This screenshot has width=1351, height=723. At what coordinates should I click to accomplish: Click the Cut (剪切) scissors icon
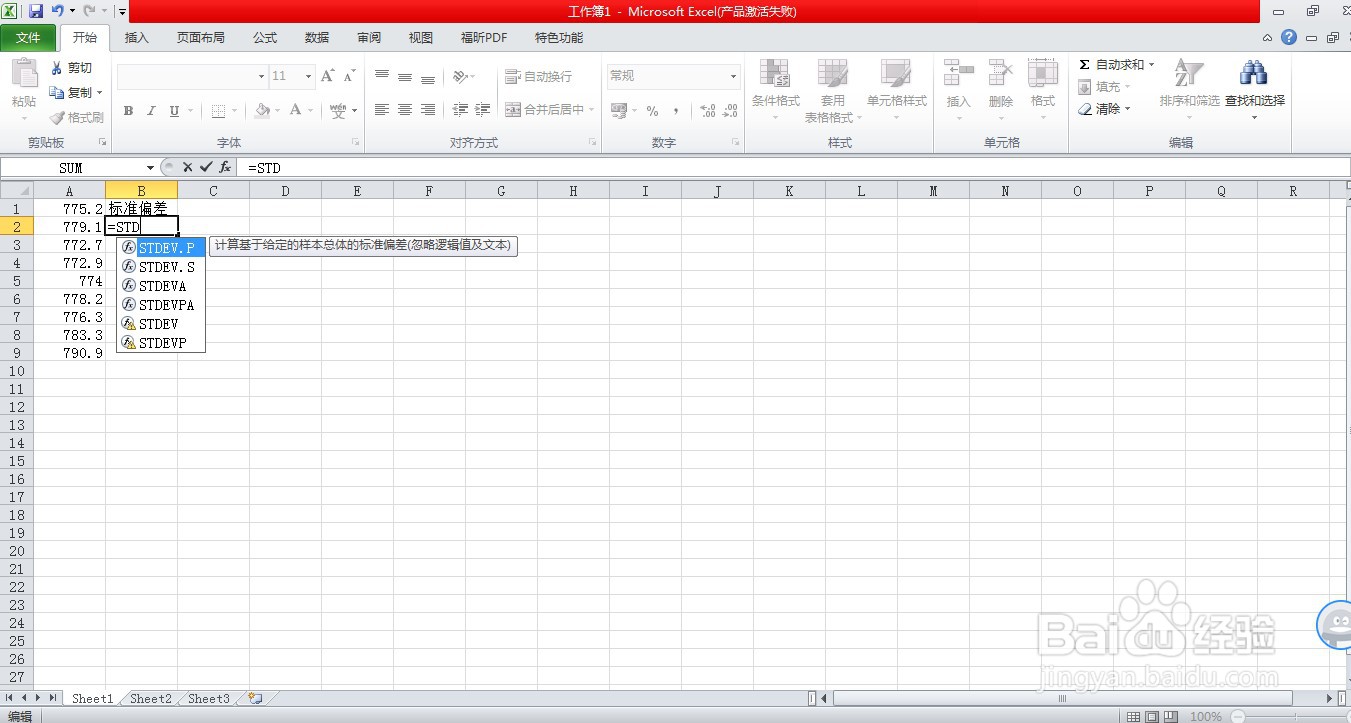tap(57, 68)
